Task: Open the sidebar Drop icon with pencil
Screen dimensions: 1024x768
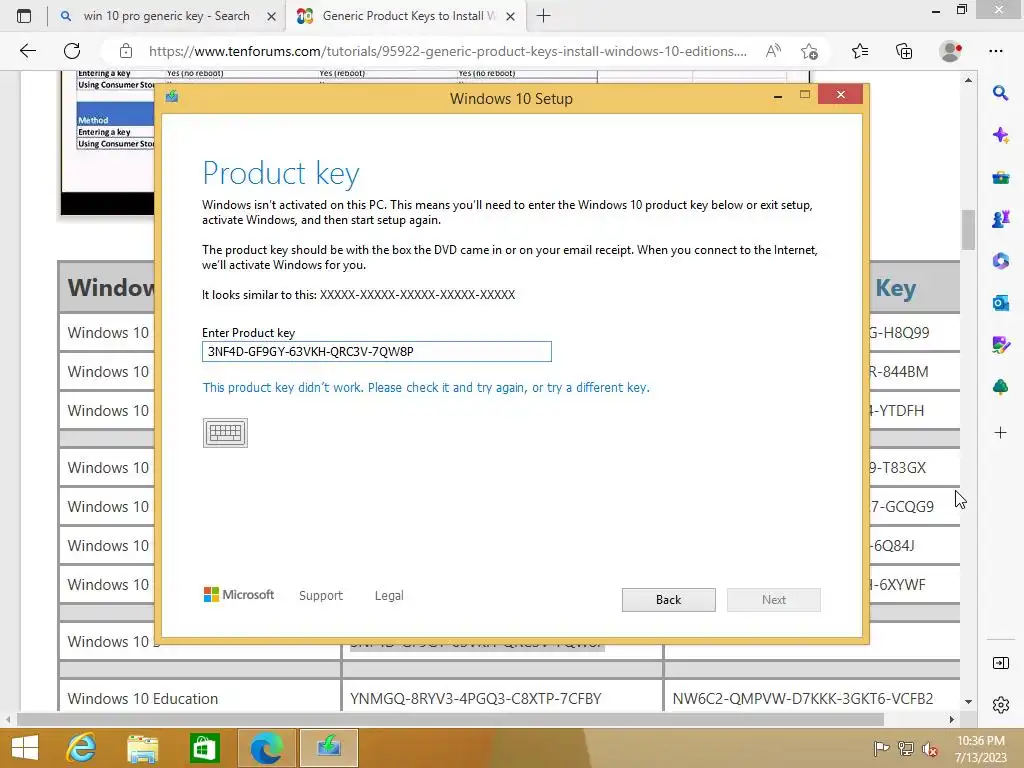Action: point(1000,345)
